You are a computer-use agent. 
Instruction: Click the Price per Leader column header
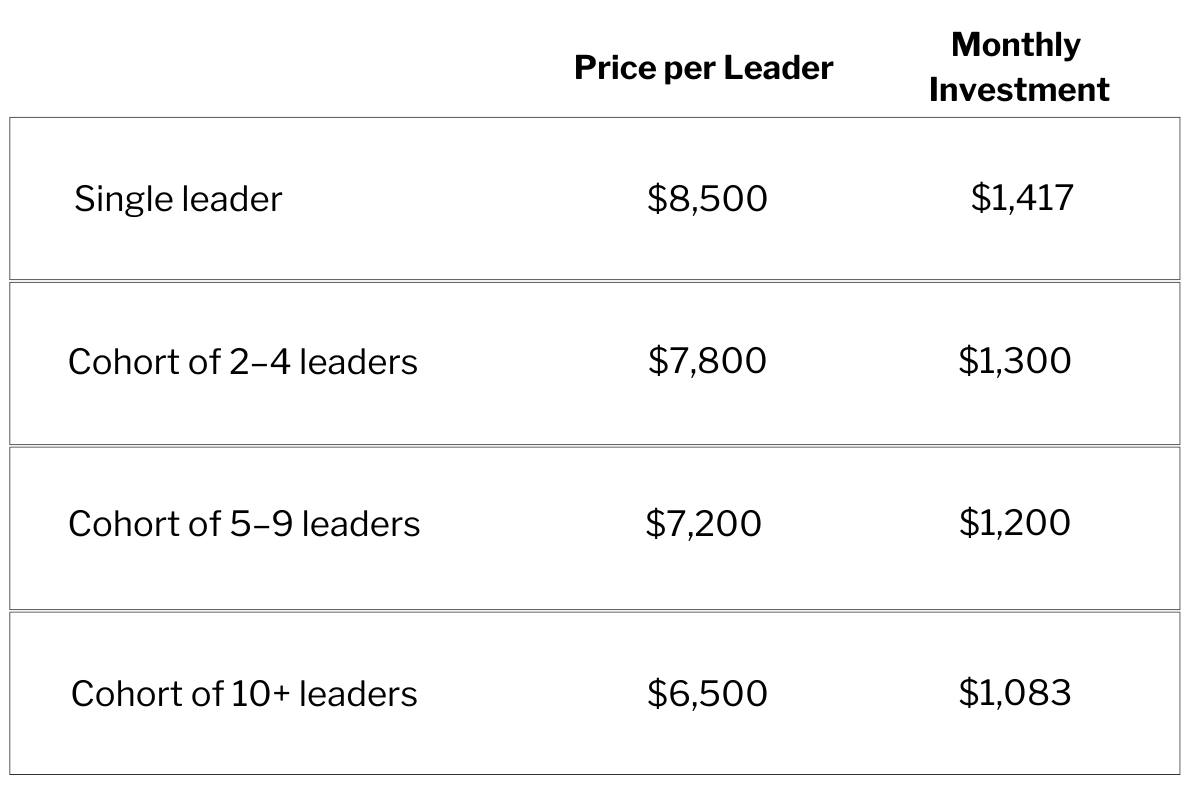(703, 69)
